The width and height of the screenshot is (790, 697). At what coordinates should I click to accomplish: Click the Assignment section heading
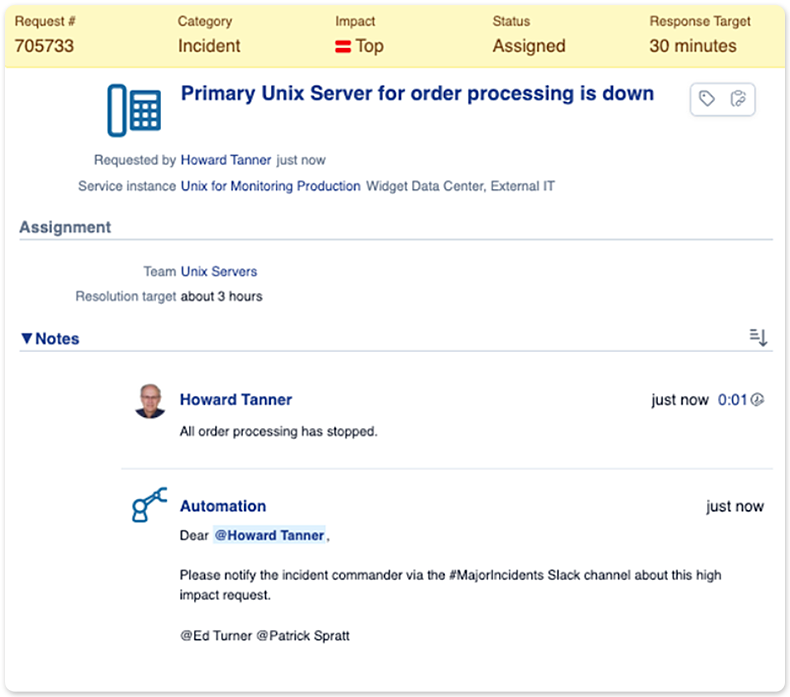[65, 227]
